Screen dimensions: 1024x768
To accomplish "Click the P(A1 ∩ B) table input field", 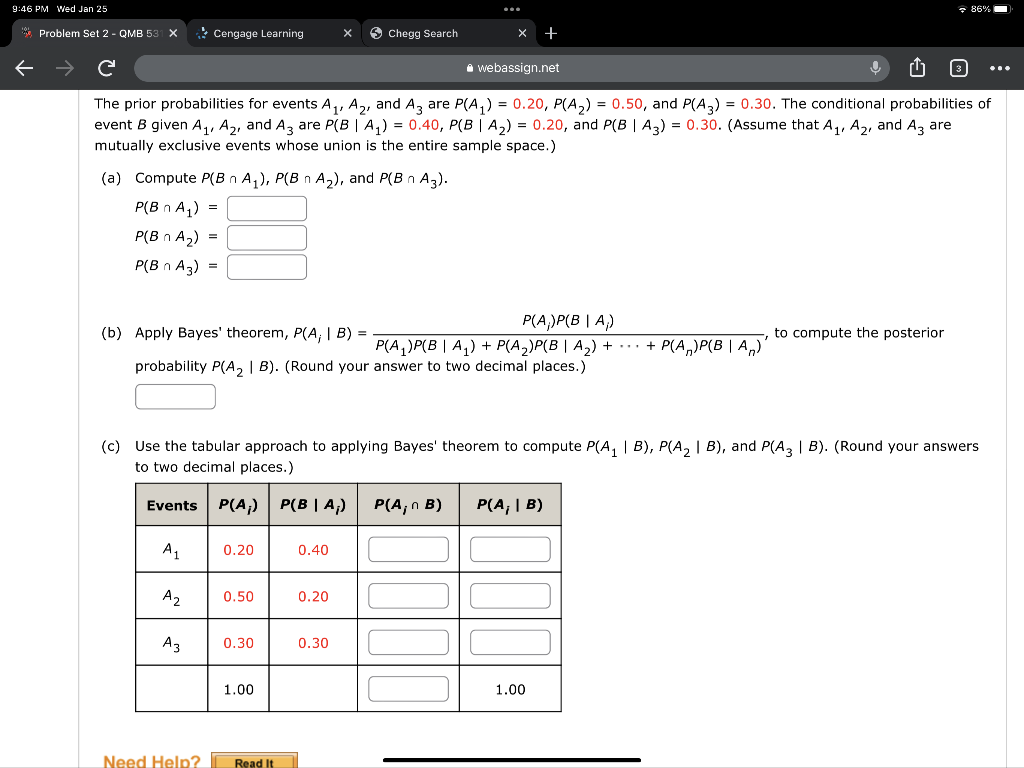I will coord(408,548).
